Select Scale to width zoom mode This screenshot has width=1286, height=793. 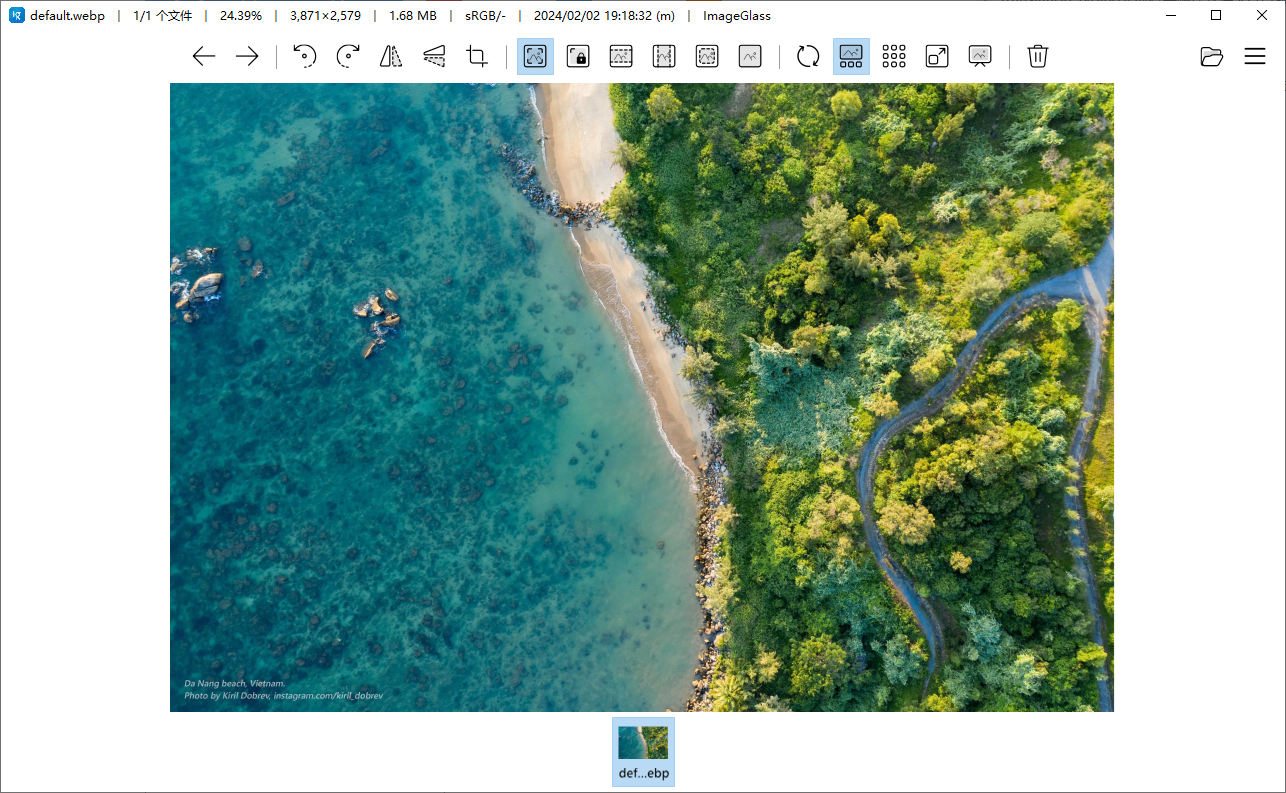(621, 57)
